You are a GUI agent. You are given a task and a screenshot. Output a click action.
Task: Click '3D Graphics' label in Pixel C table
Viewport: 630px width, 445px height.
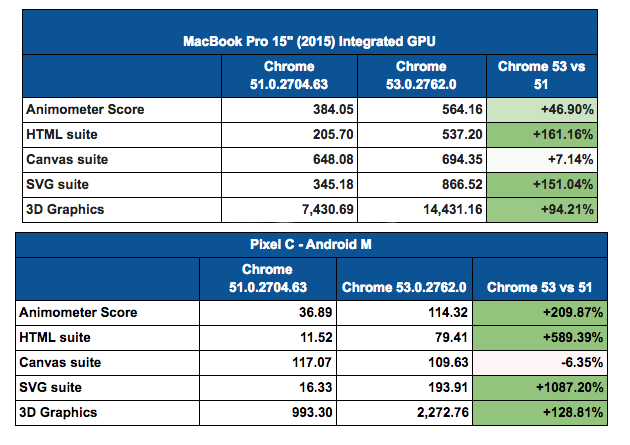(x=58, y=412)
